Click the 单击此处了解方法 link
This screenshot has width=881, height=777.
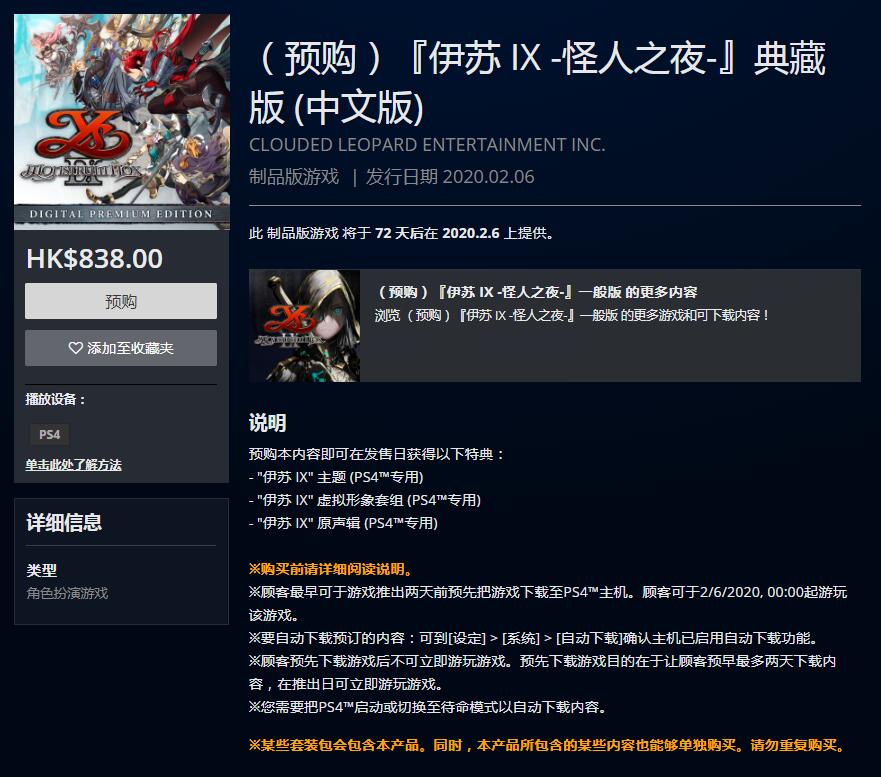coord(73,465)
